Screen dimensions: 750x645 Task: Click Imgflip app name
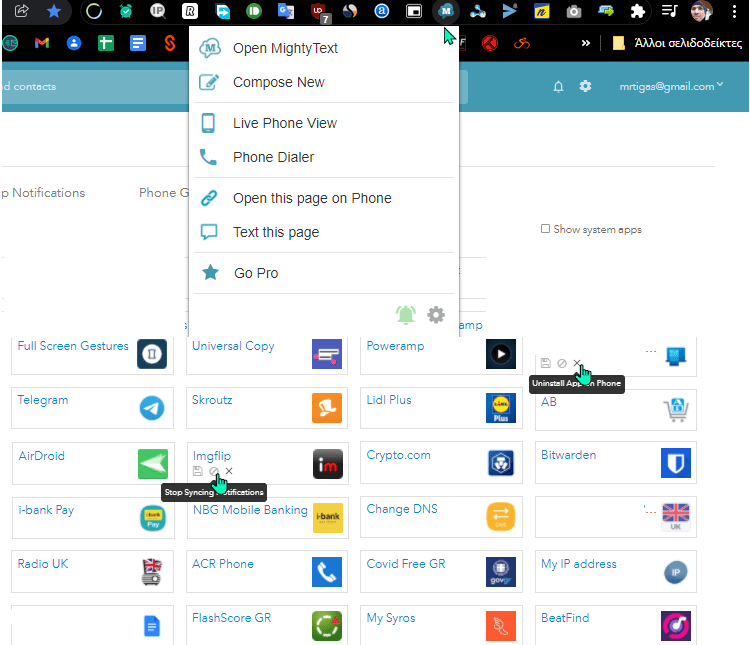[212, 456]
